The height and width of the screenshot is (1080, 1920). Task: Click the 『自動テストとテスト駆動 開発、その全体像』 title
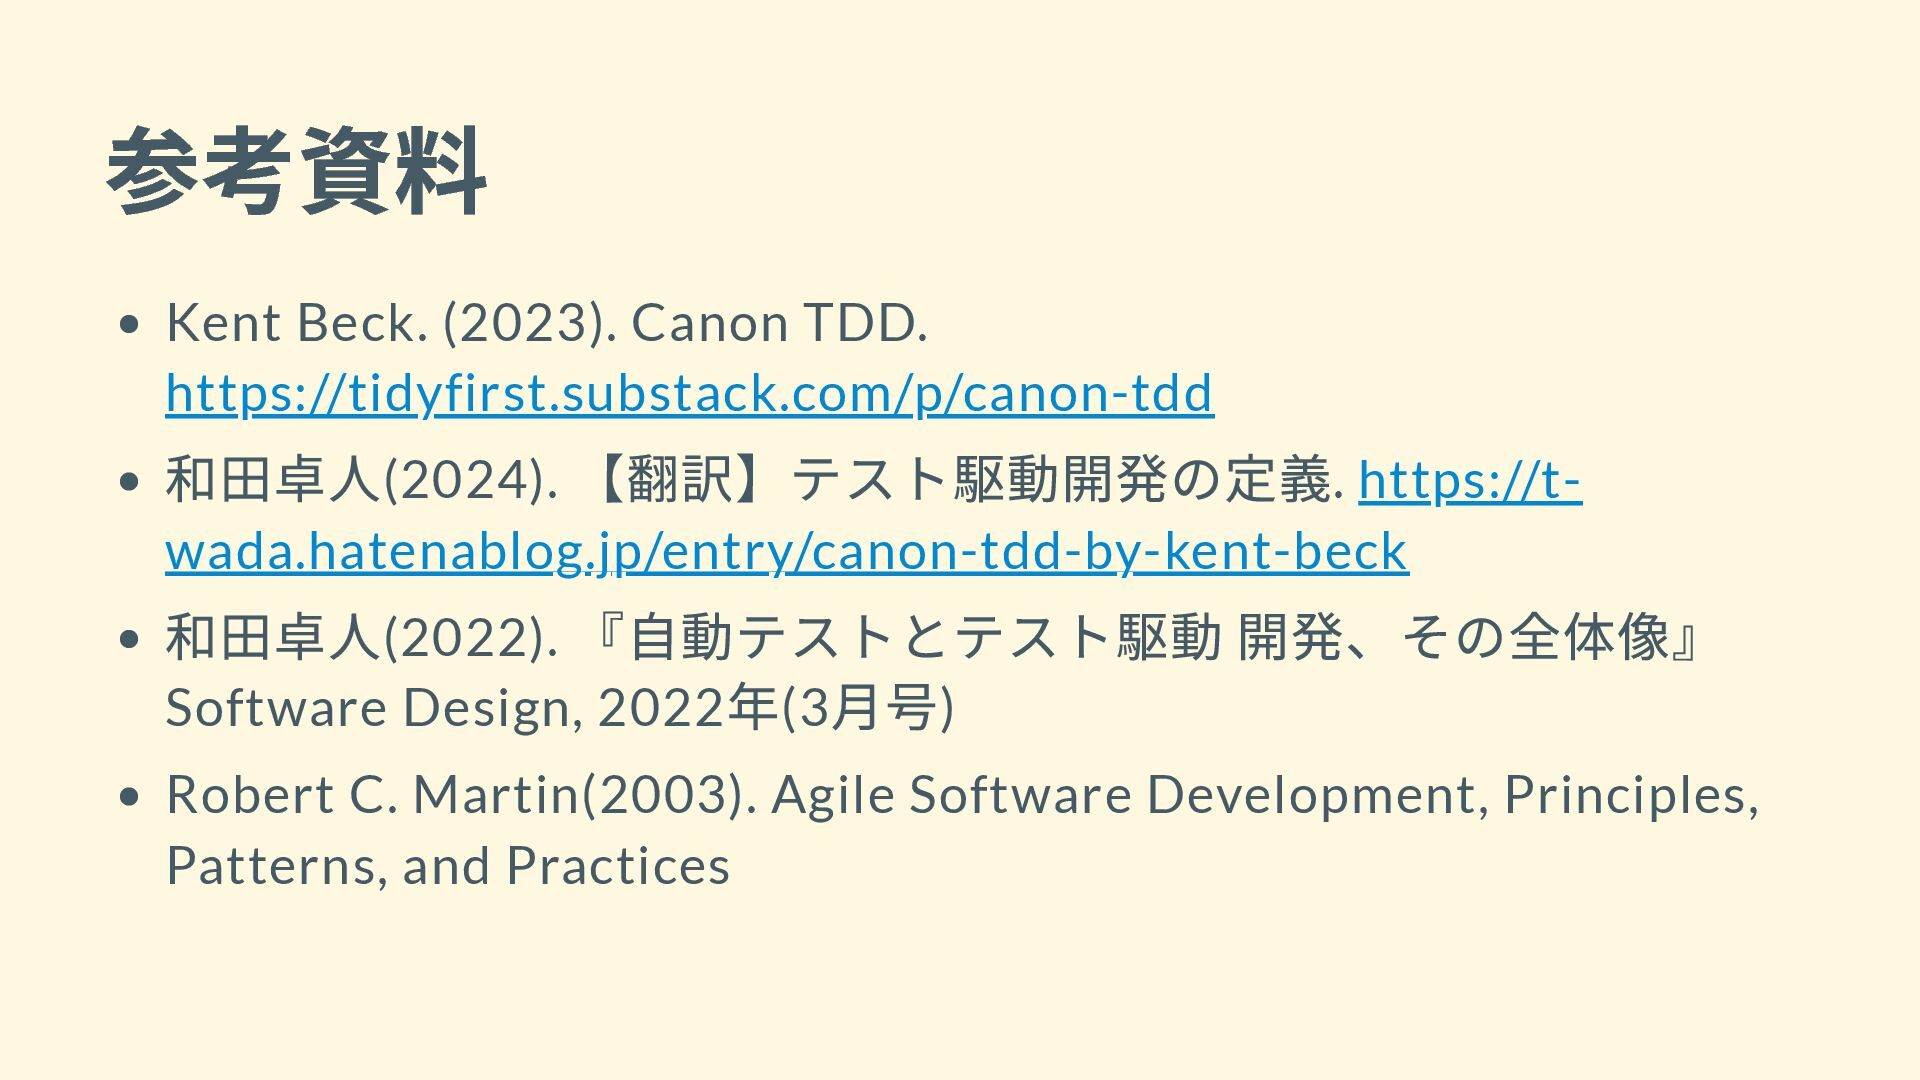click(x=1147, y=637)
